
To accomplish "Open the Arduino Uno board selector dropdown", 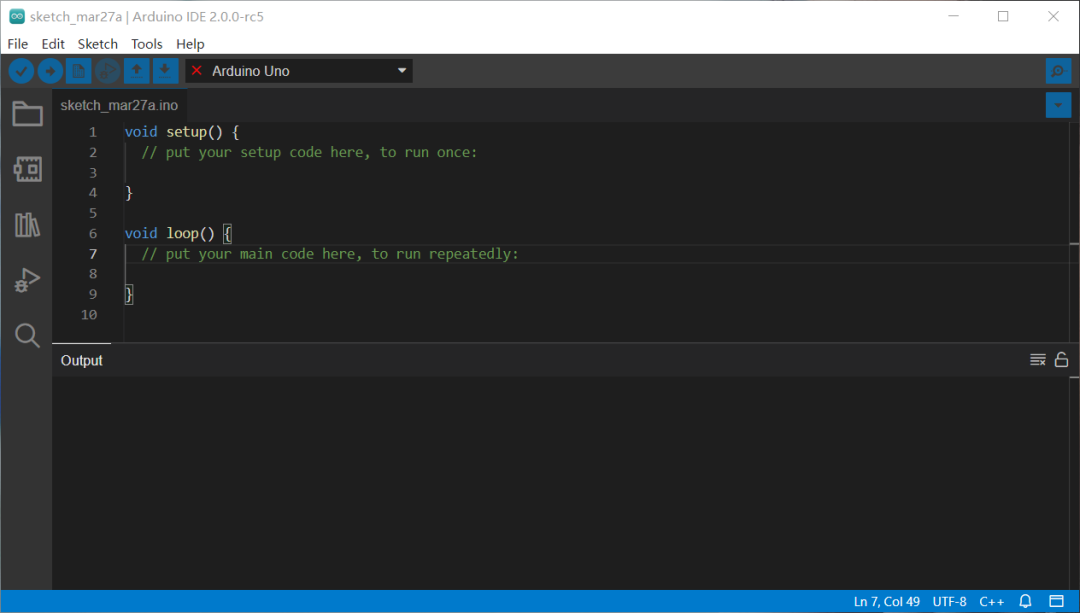I will tap(299, 71).
